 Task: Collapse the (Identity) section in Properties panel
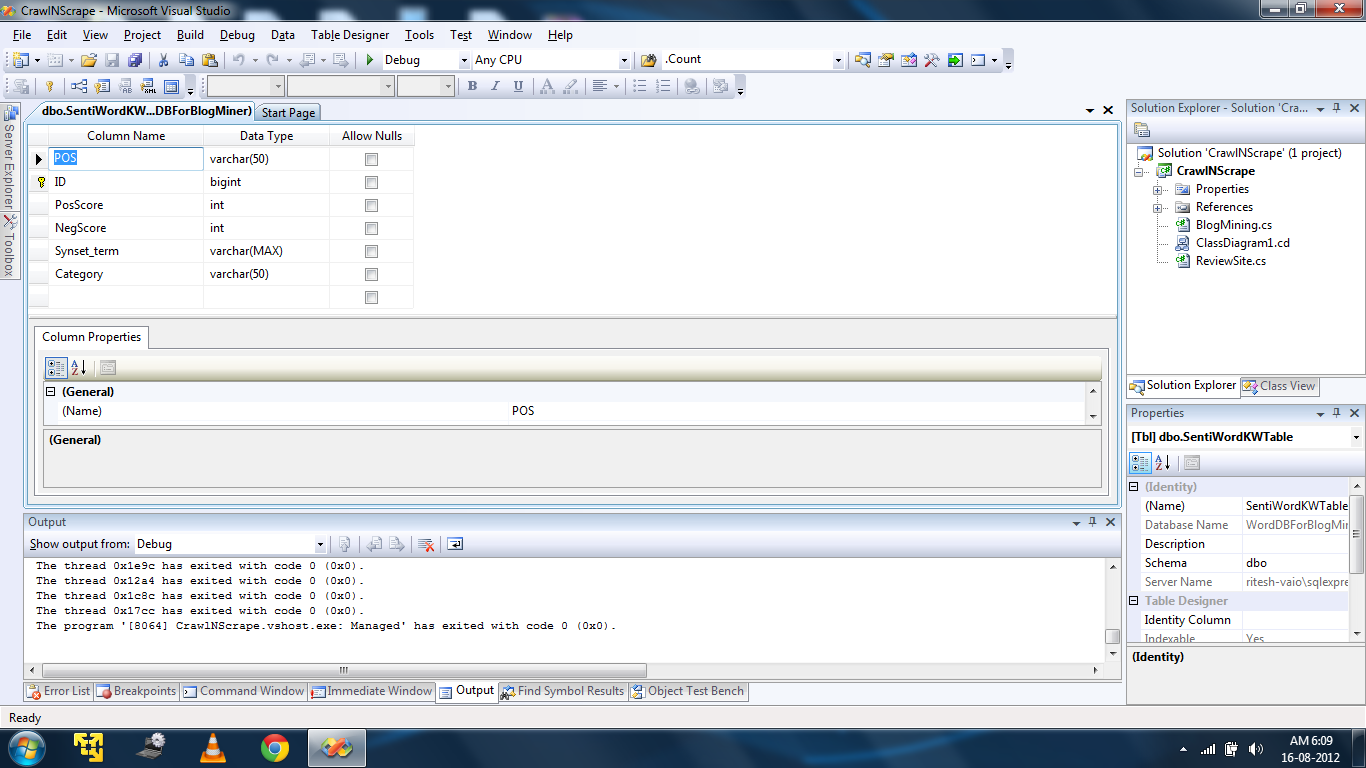[x=1134, y=487]
